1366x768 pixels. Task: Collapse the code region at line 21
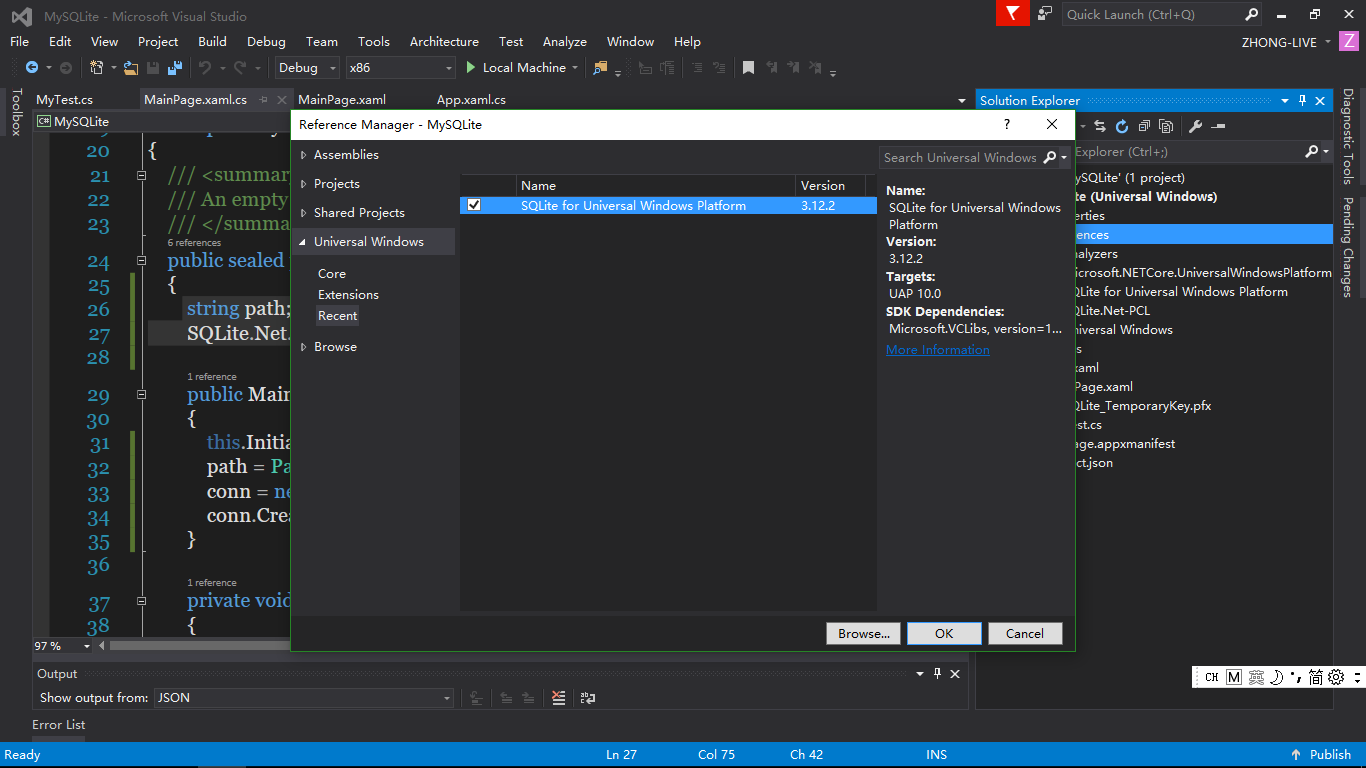(141, 176)
